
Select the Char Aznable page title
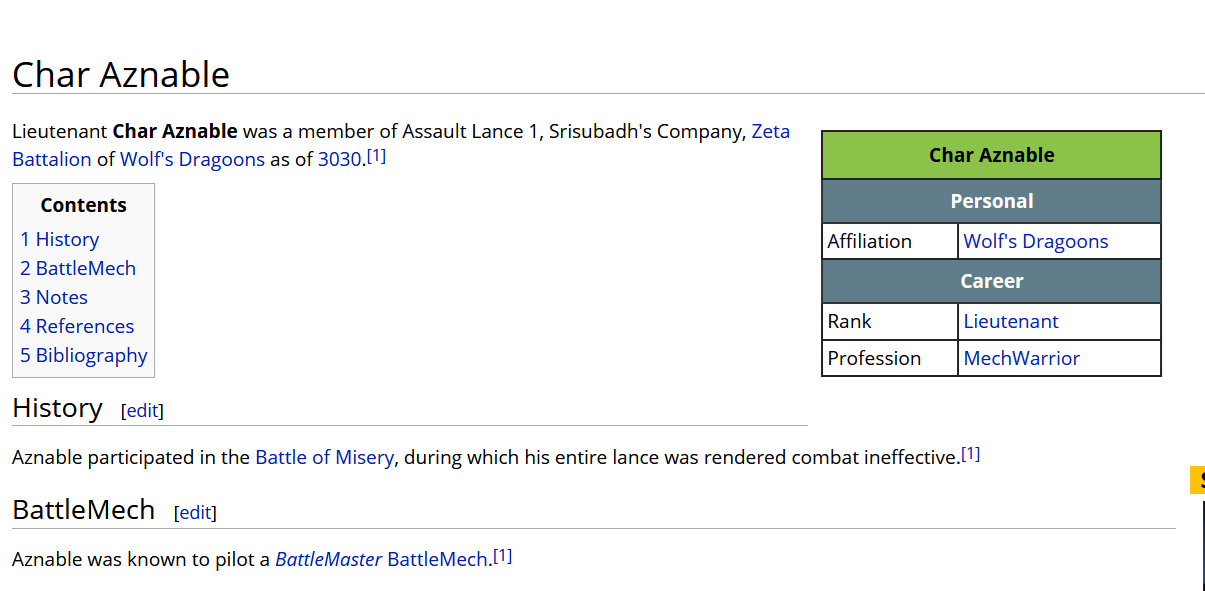[x=121, y=74]
